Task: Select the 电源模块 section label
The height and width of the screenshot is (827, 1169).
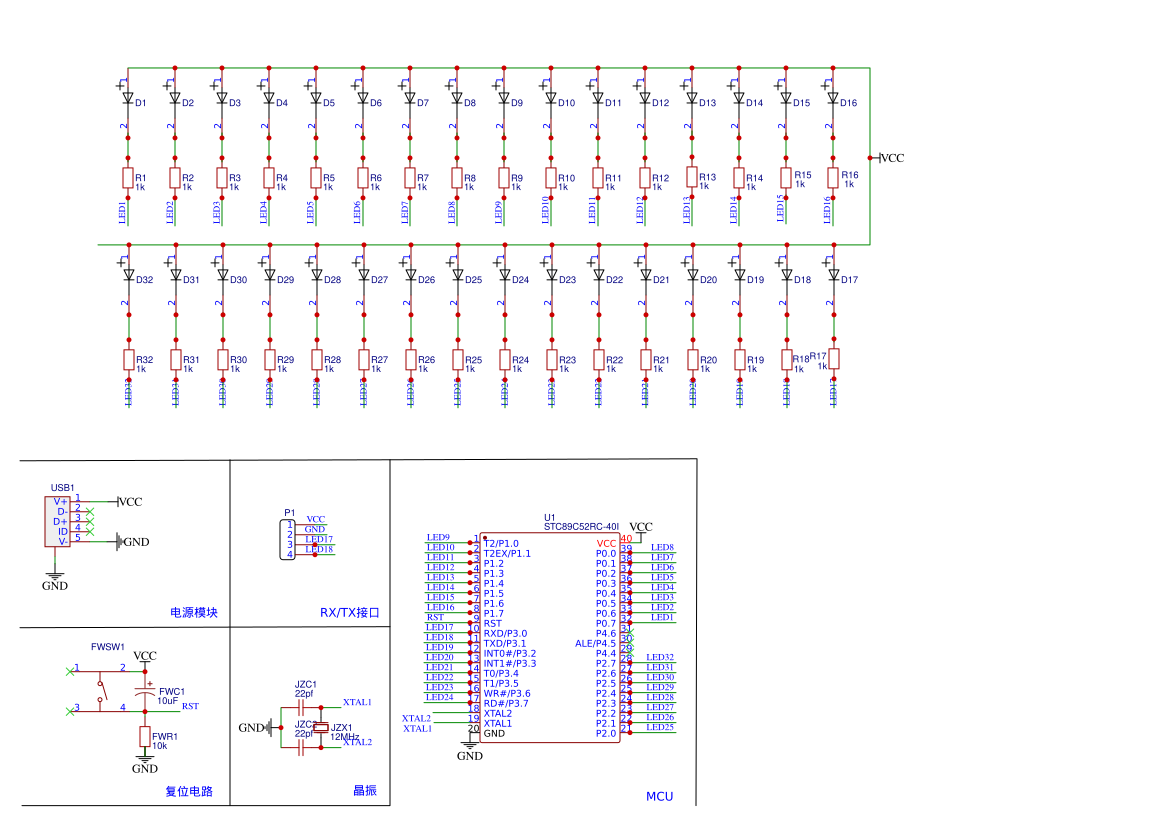Action: click(193, 612)
